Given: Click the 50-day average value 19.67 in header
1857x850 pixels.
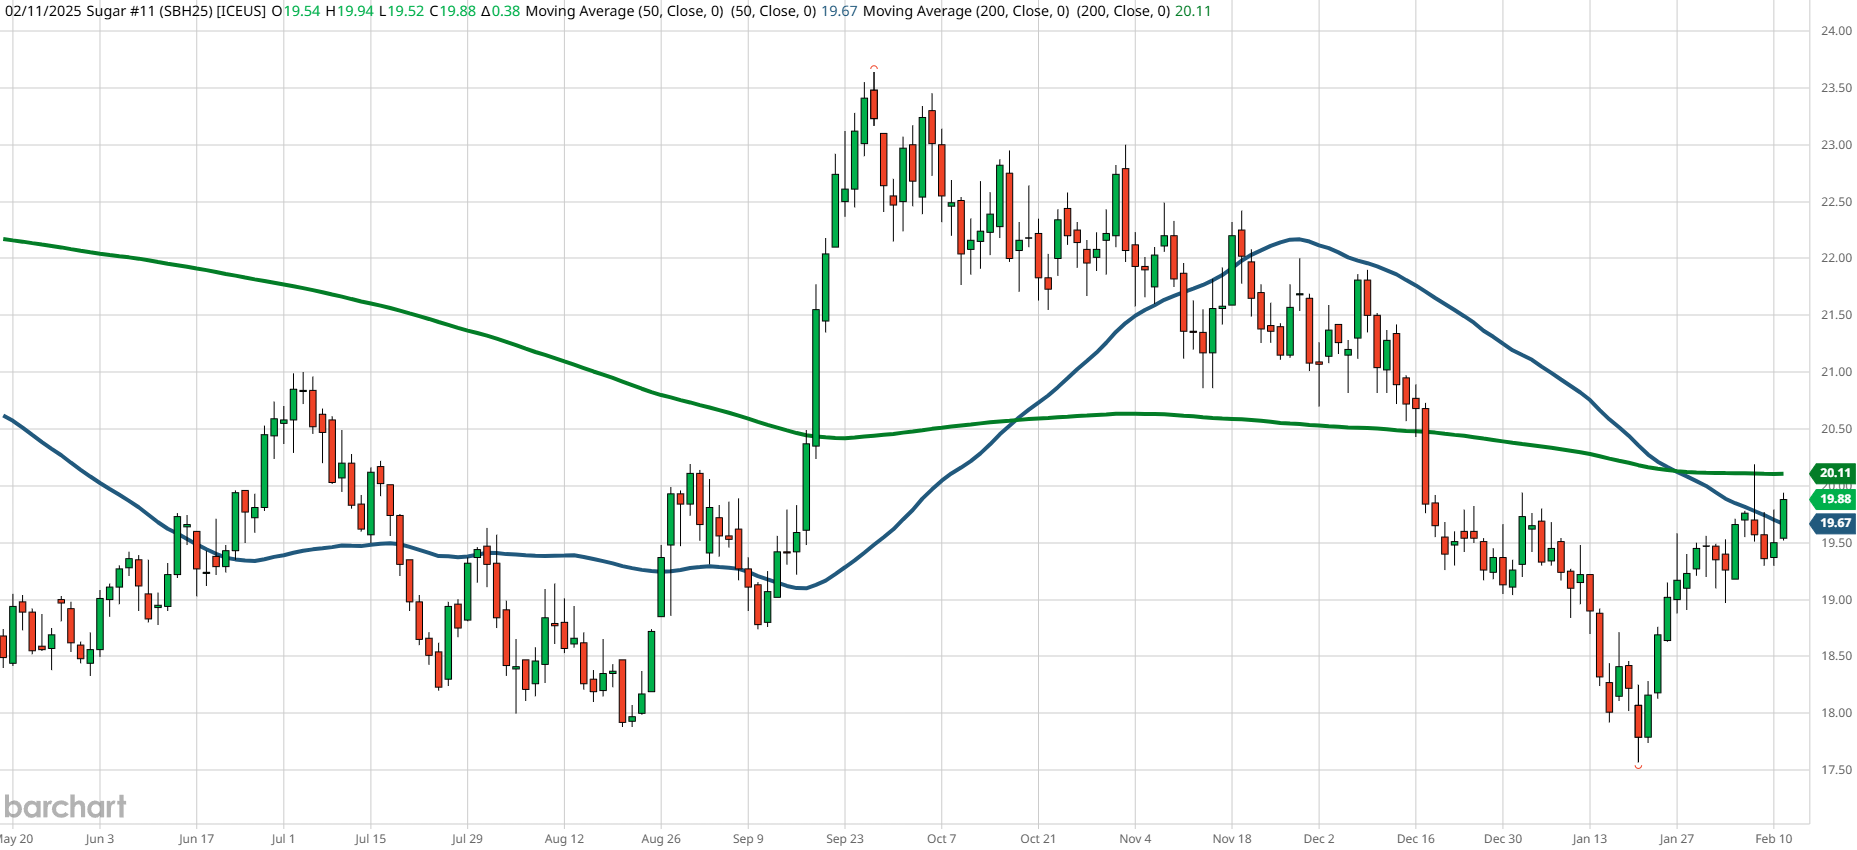Looking at the screenshot, I should pyautogui.click(x=840, y=11).
